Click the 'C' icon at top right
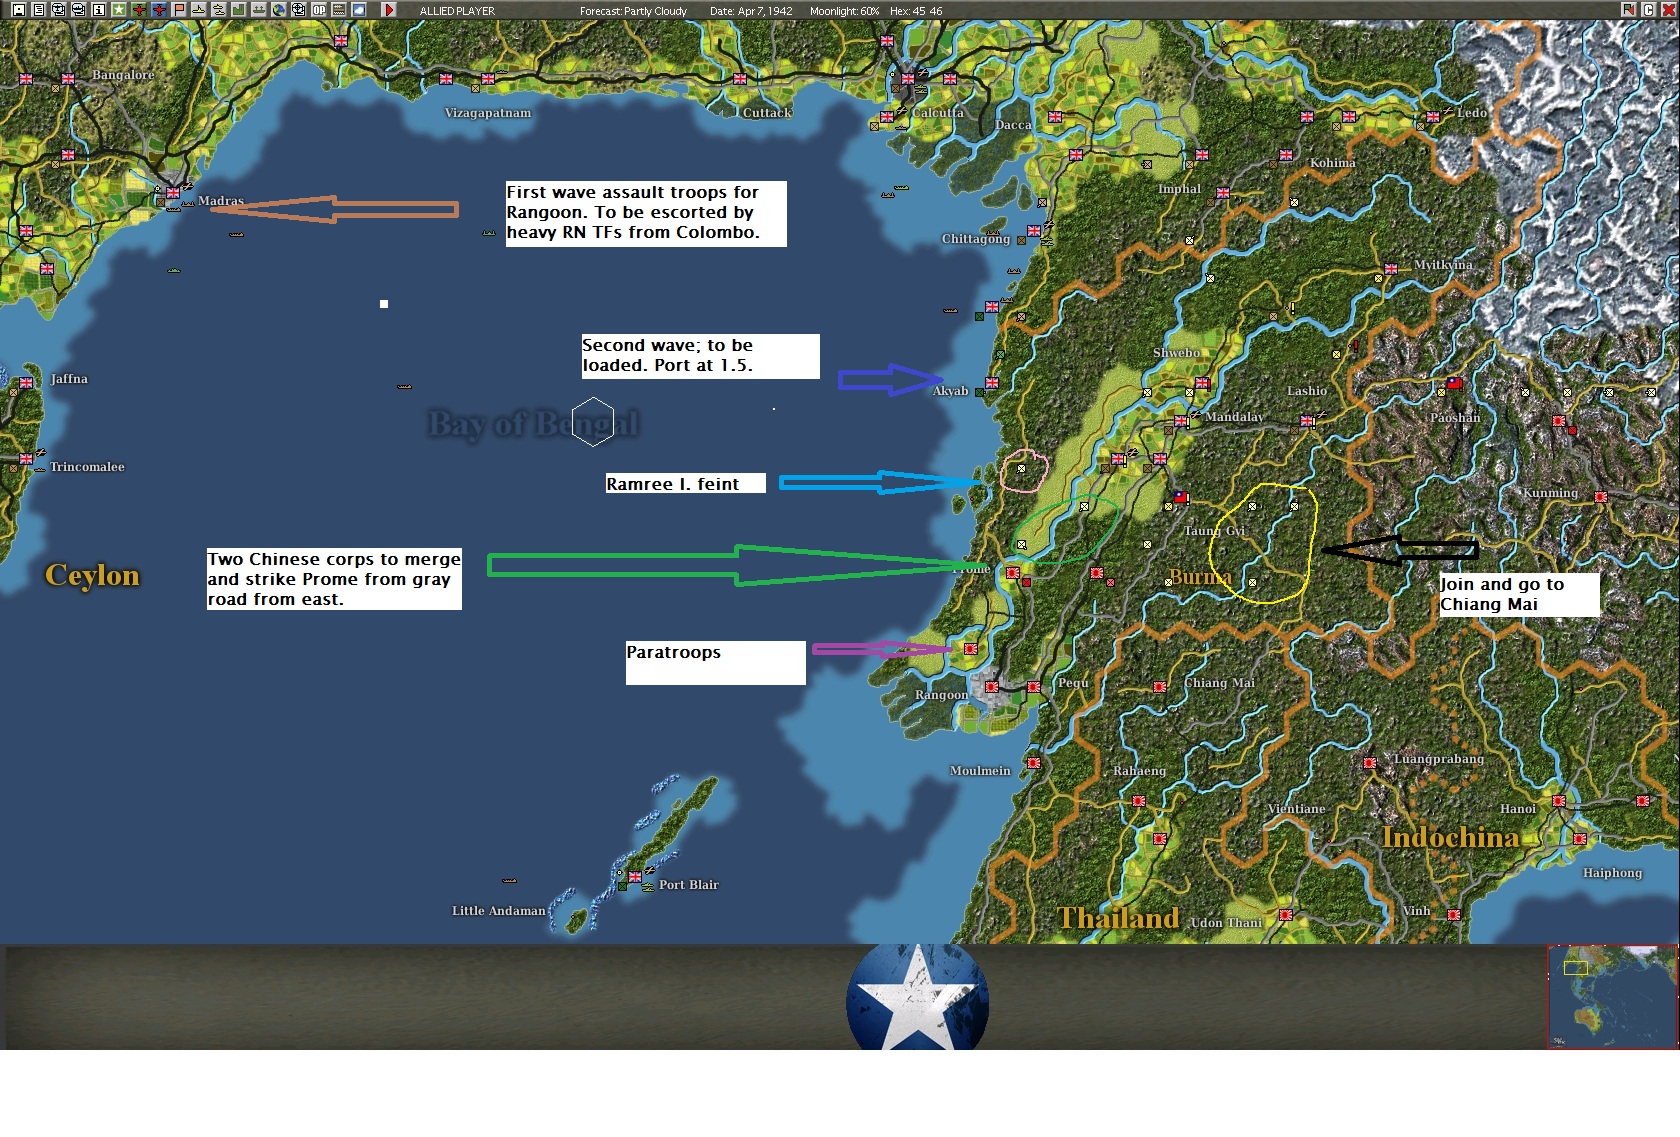1680x1137 pixels. tap(1648, 10)
